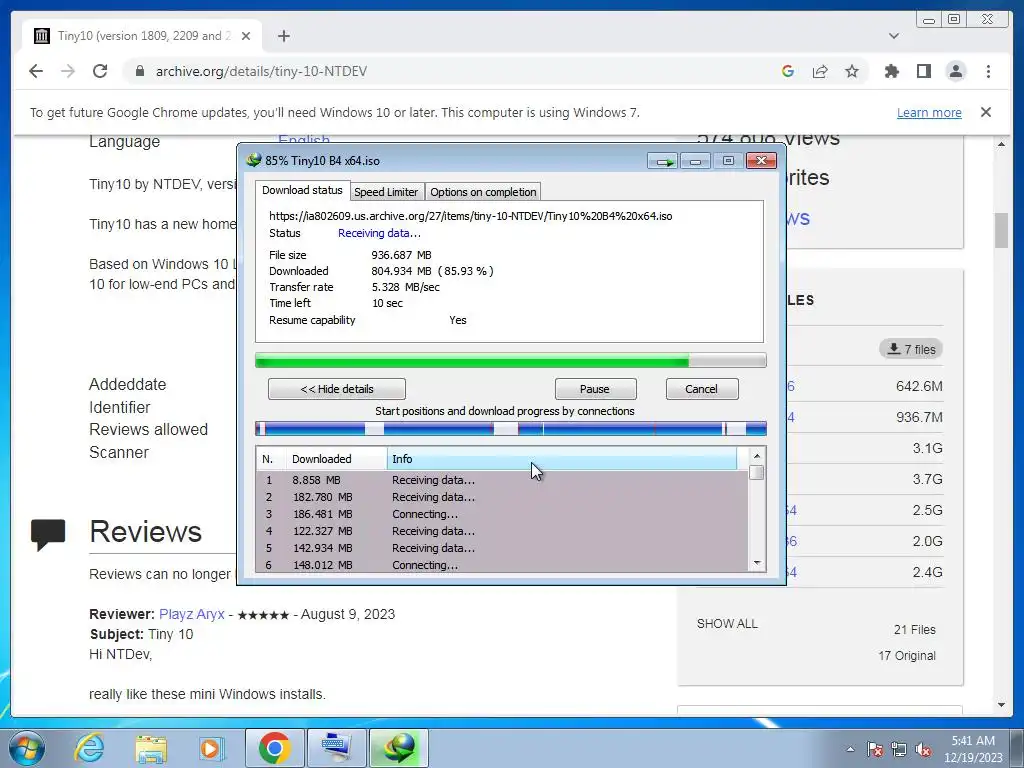The height and width of the screenshot is (768, 1024).
Task: Toggle the Chrome side panel icon
Action: tap(923, 71)
